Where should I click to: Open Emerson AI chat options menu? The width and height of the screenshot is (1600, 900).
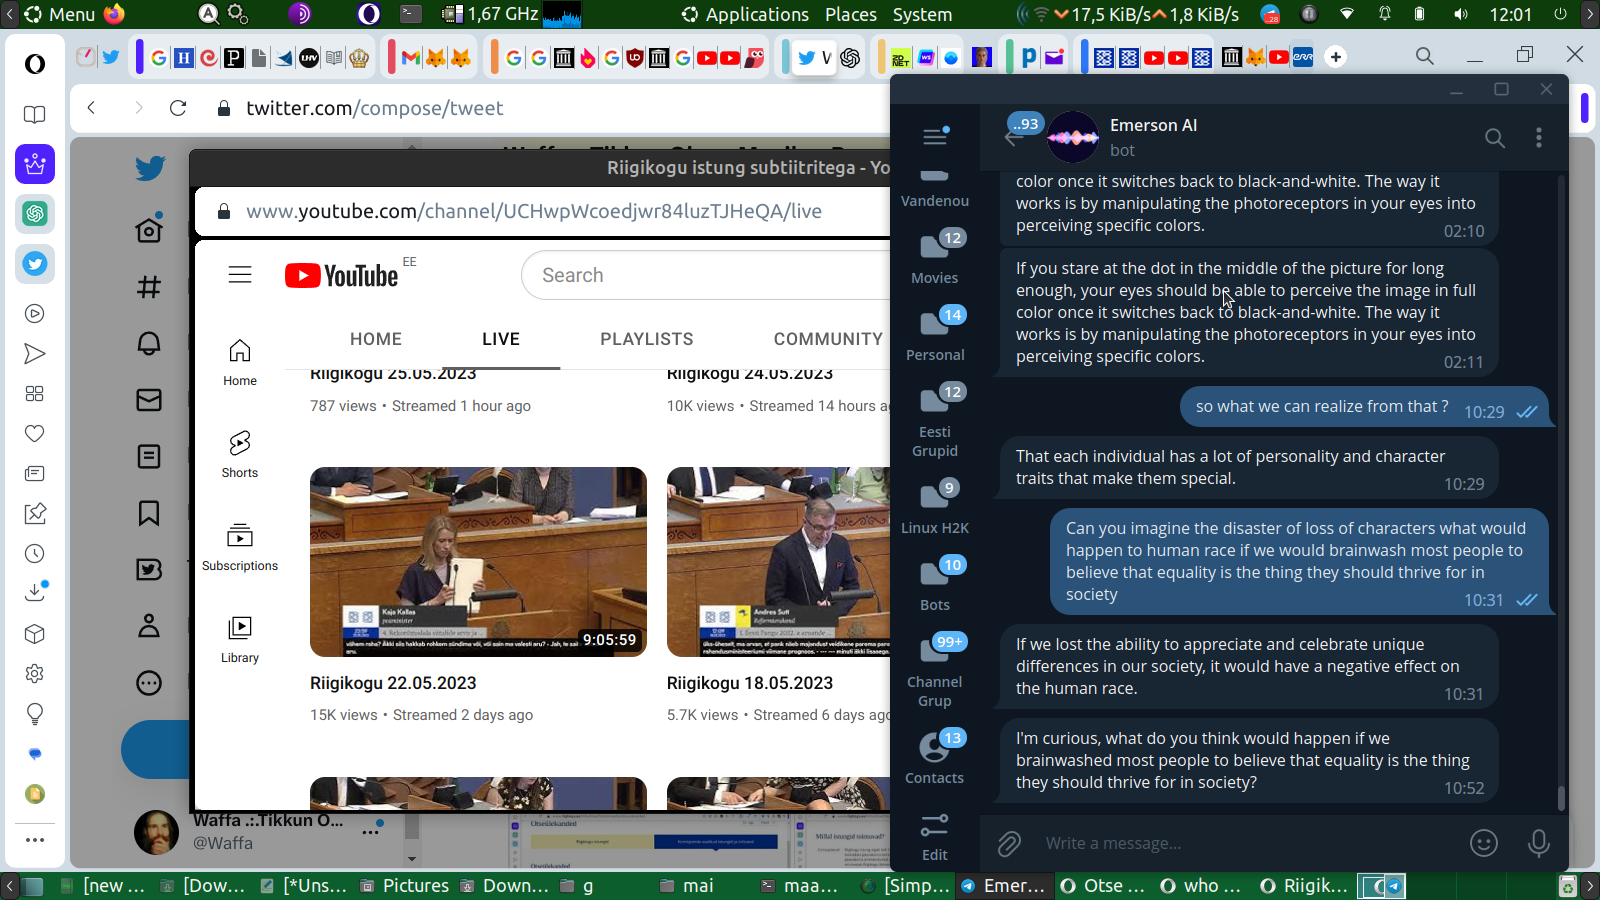point(1538,138)
